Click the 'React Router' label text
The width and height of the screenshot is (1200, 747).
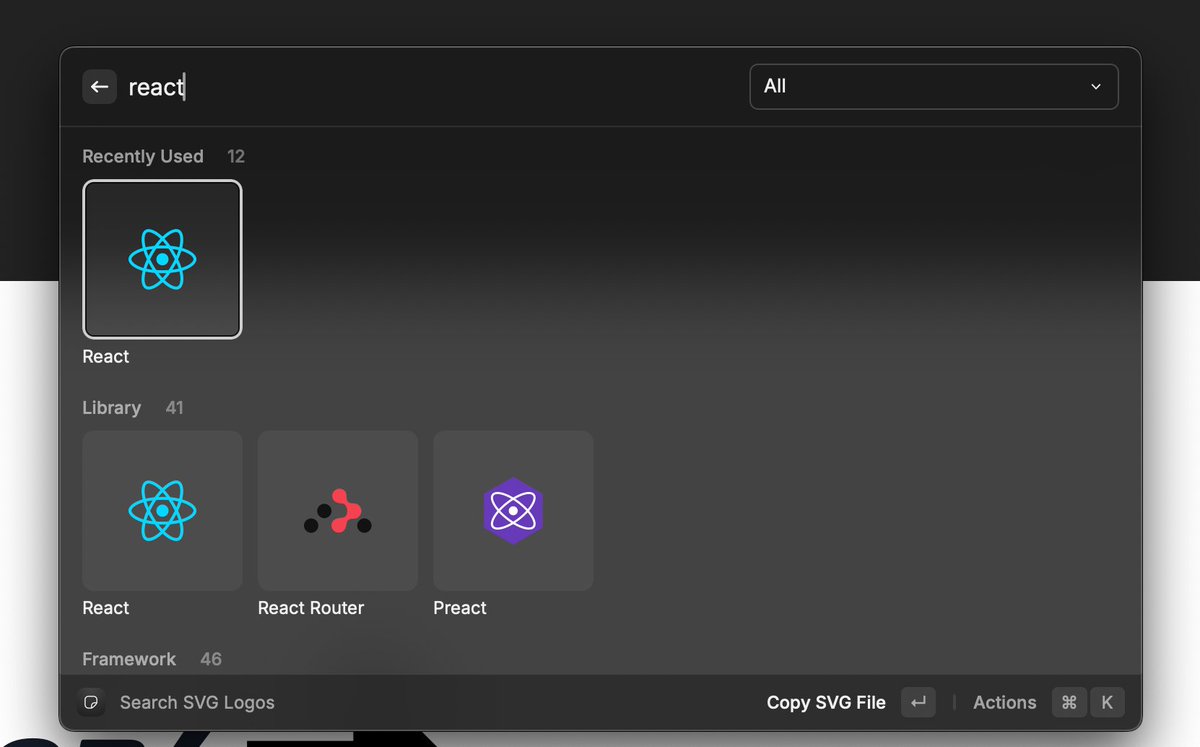(x=311, y=608)
